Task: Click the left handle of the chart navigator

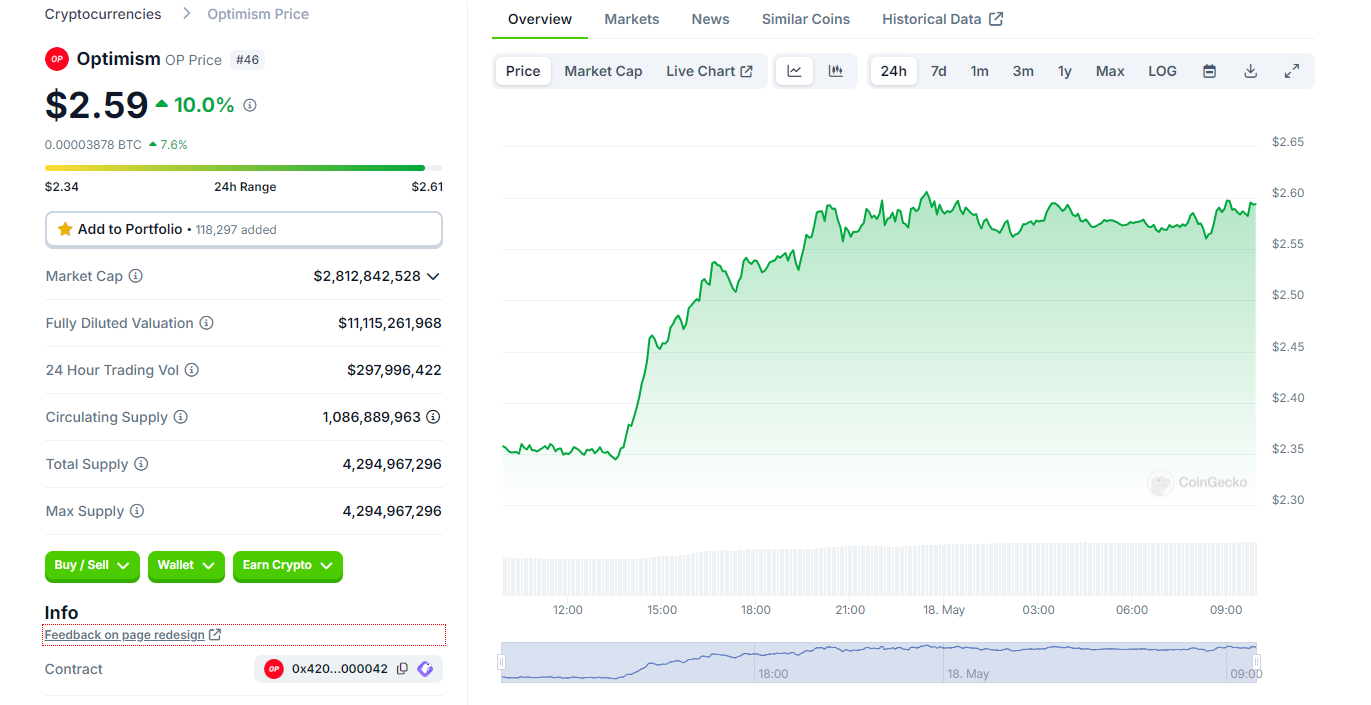Action: click(502, 662)
